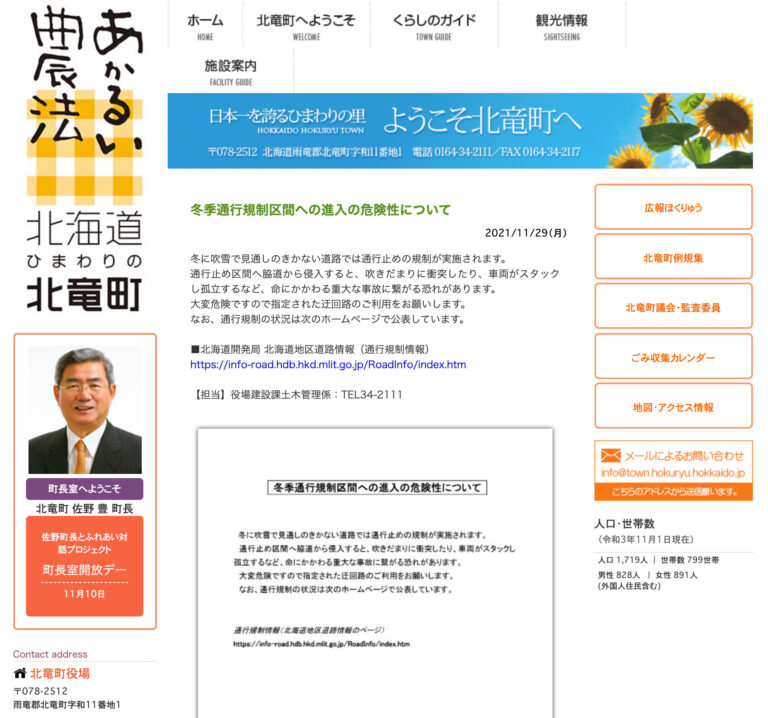The height and width of the screenshot is (718, 768).
Task: Click the 北竜町 site logo
Action: [84, 158]
